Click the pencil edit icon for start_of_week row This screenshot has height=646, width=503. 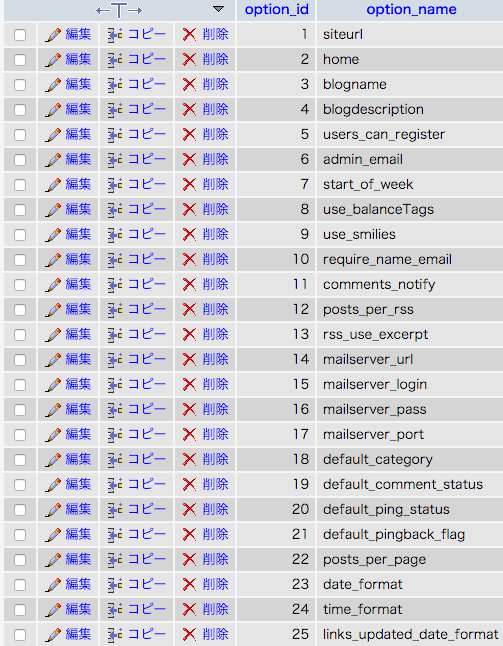(x=53, y=185)
